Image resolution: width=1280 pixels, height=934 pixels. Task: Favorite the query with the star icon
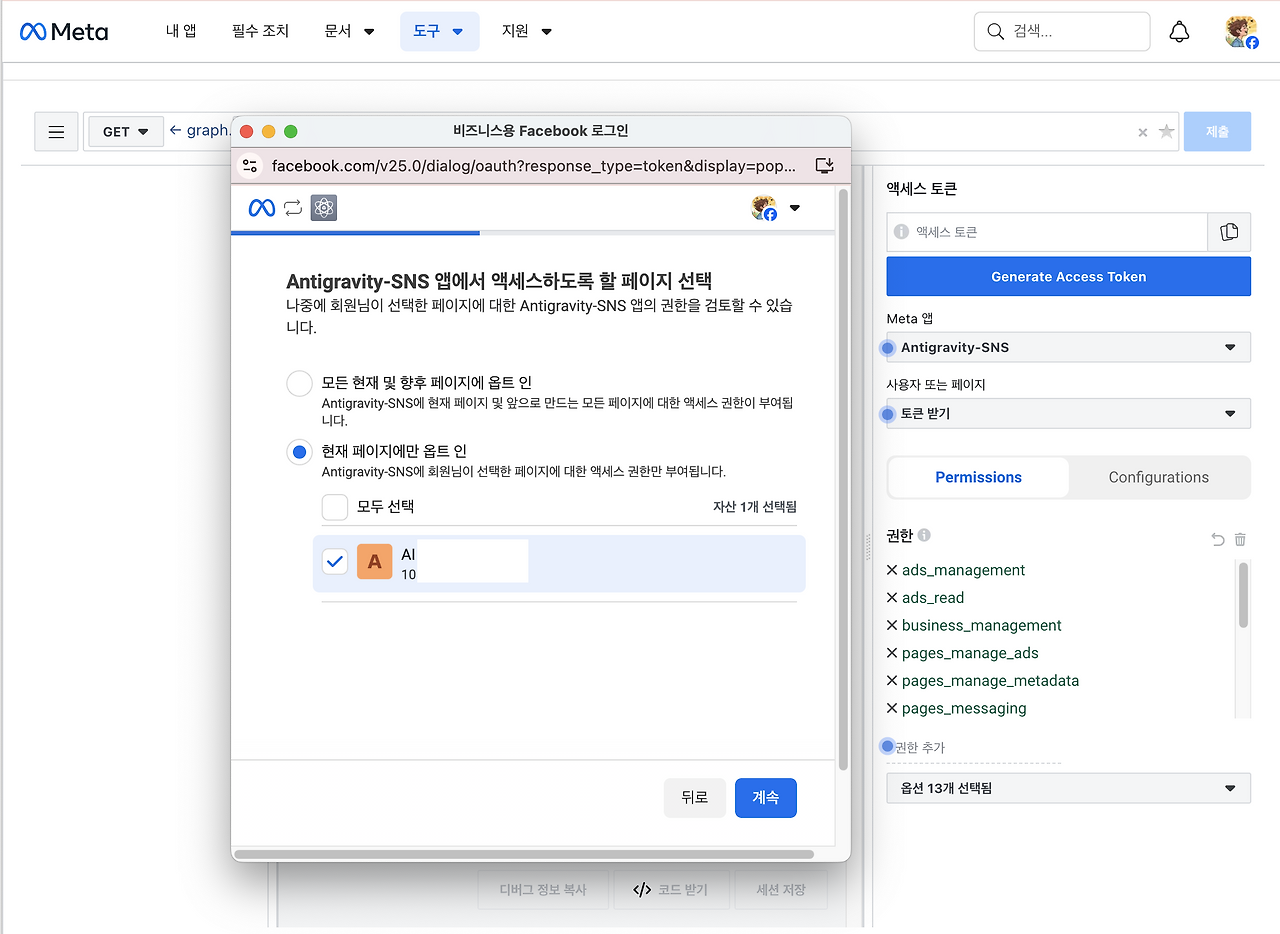point(1166,132)
